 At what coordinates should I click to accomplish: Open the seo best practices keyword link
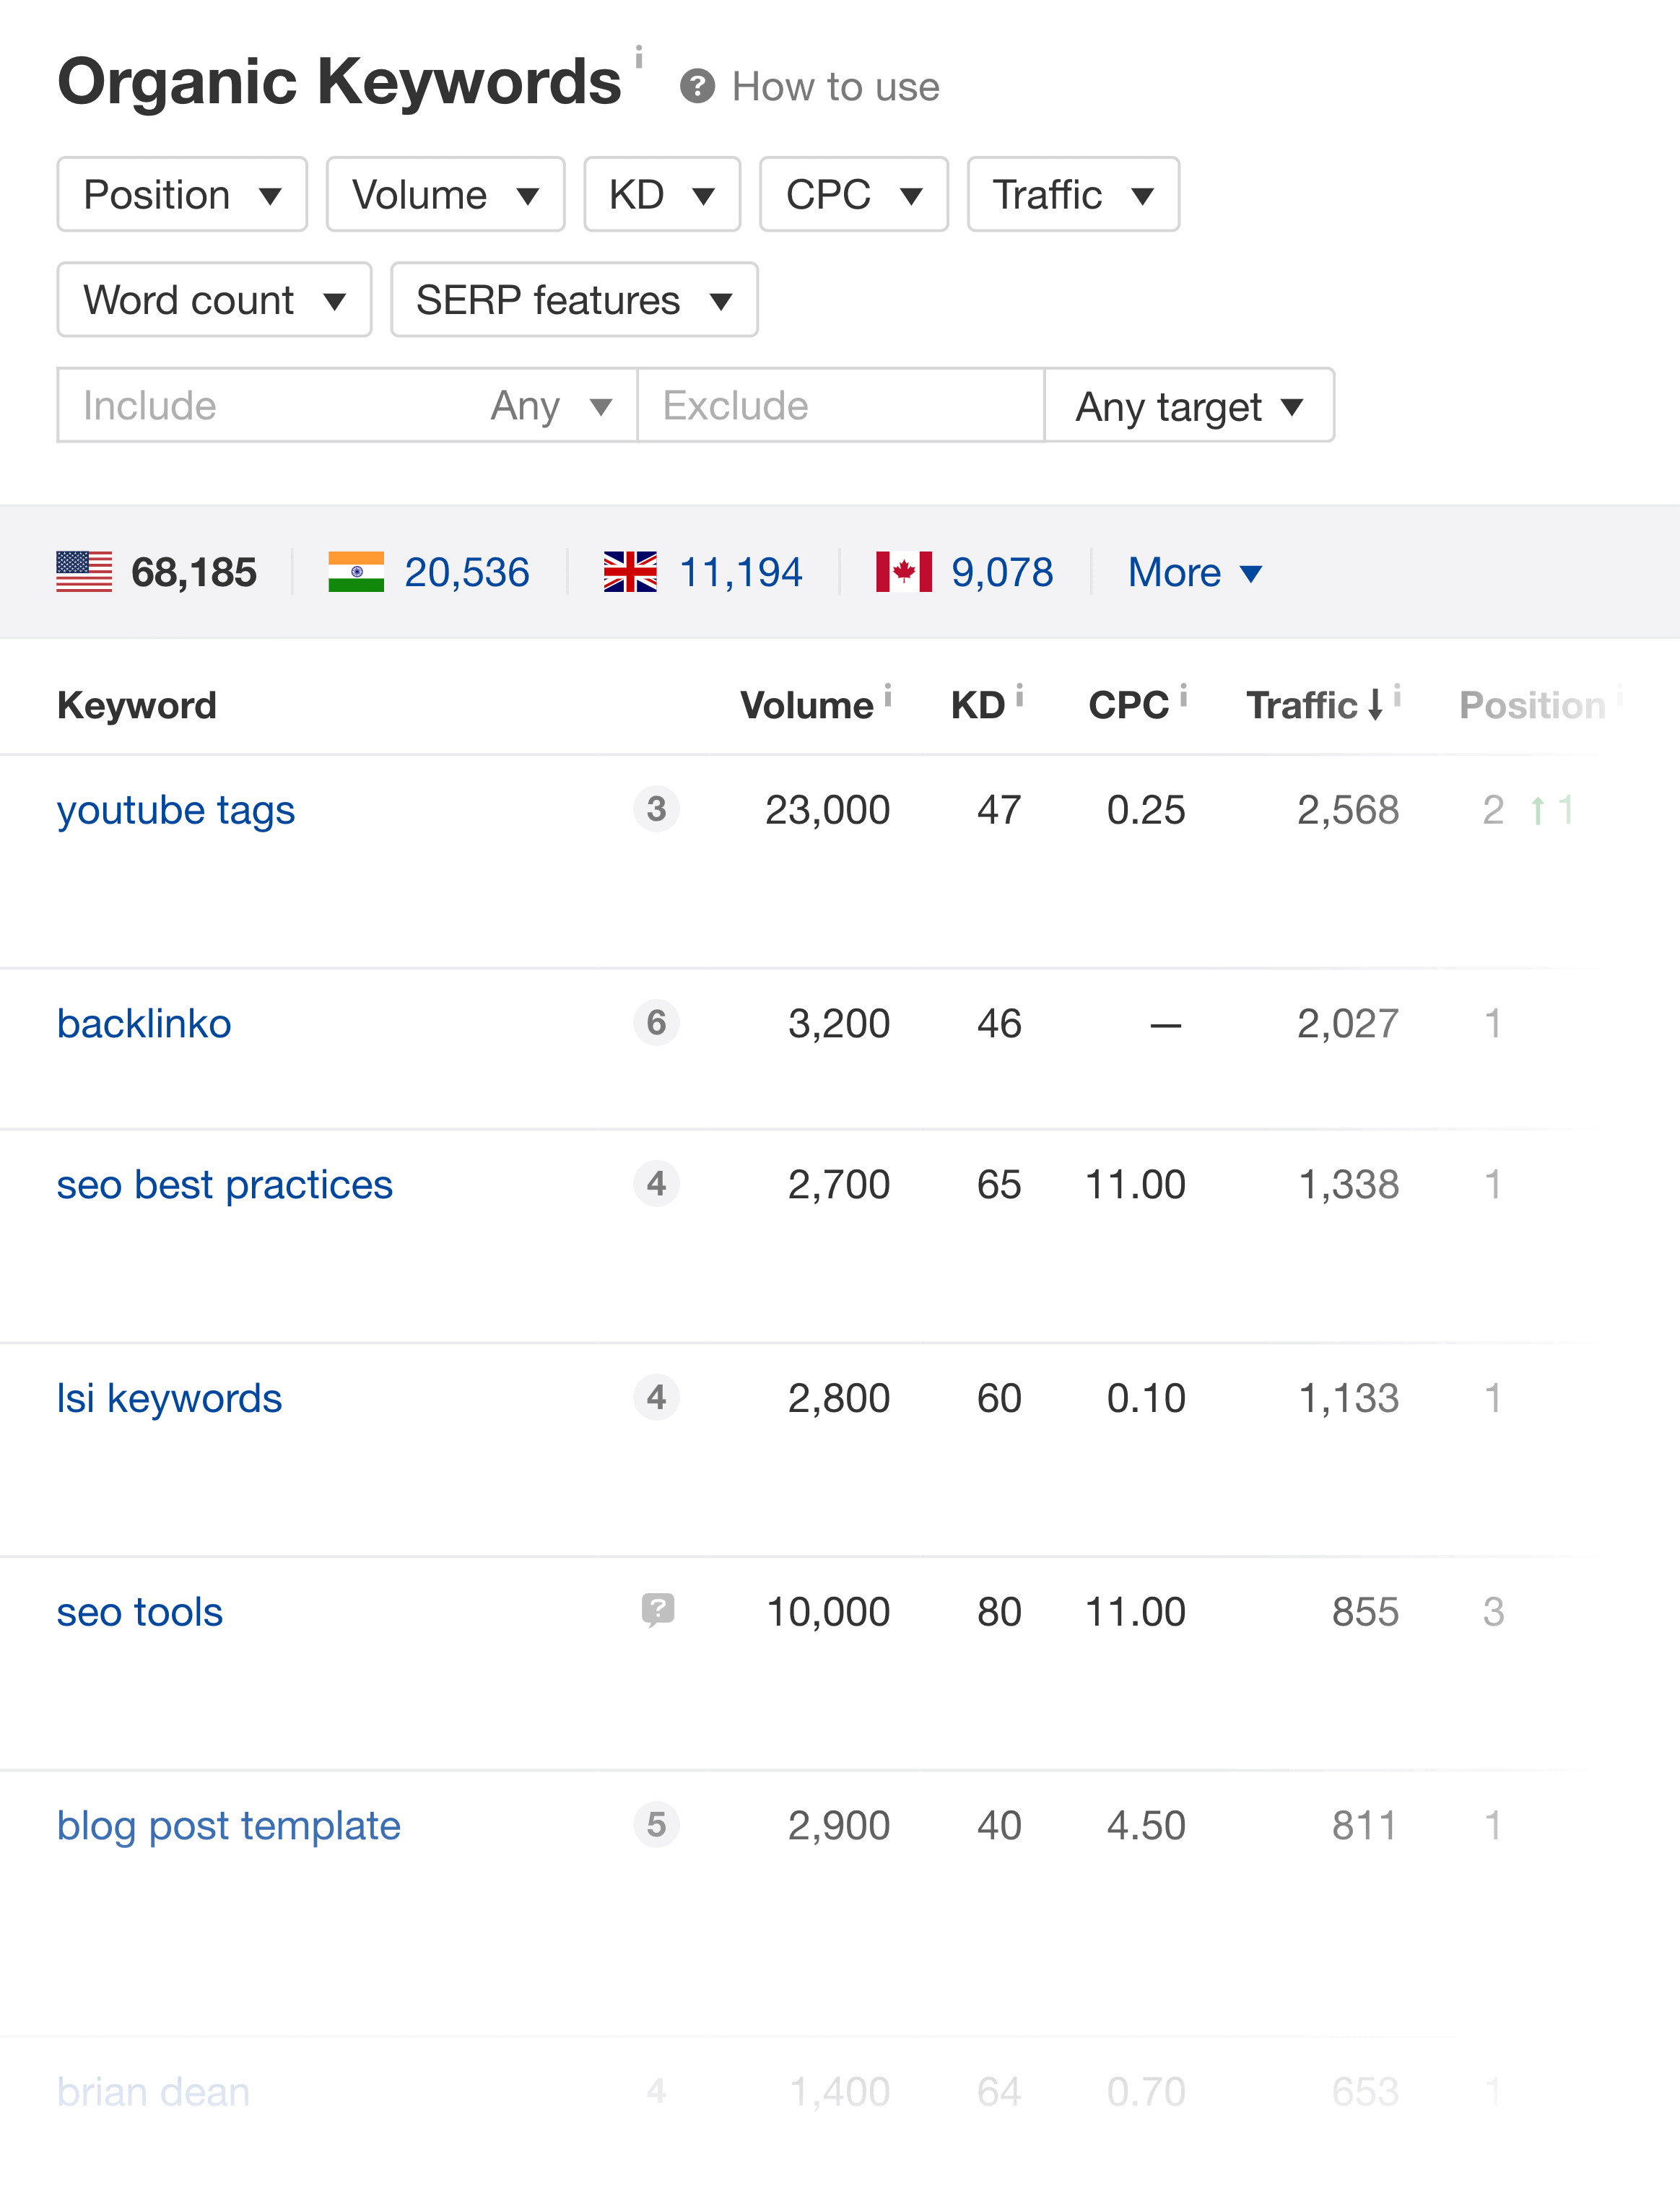click(x=225, y=1185)
